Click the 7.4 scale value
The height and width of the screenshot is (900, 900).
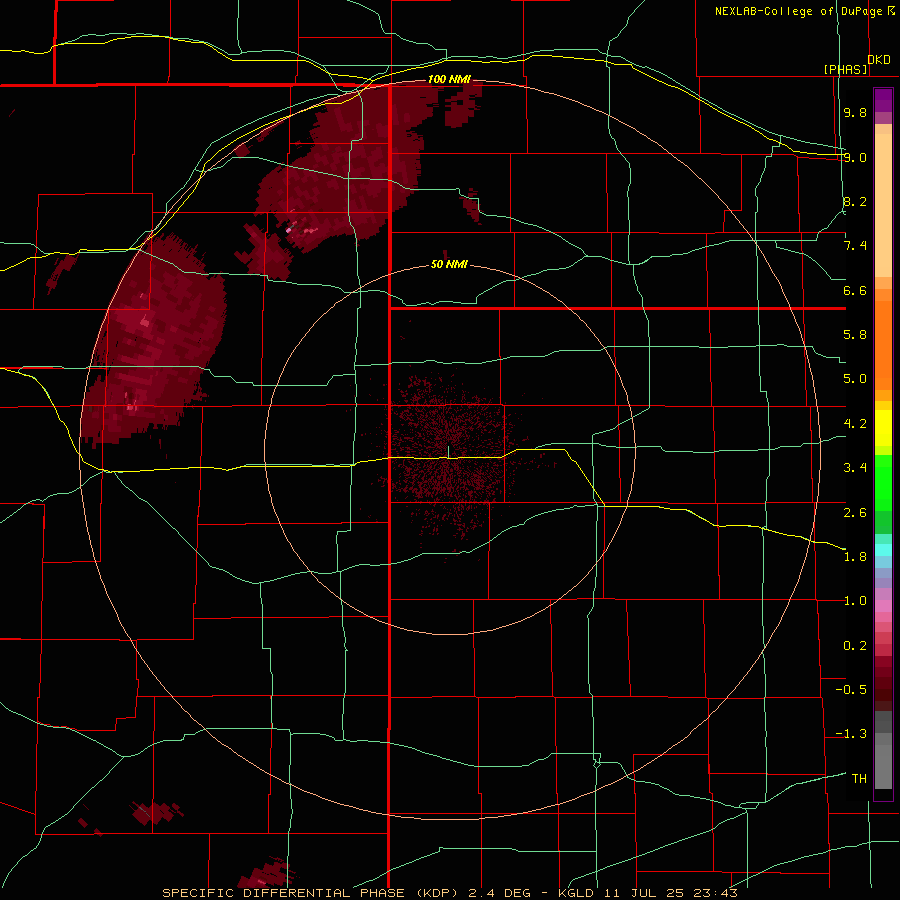click(x=855, y=246)
